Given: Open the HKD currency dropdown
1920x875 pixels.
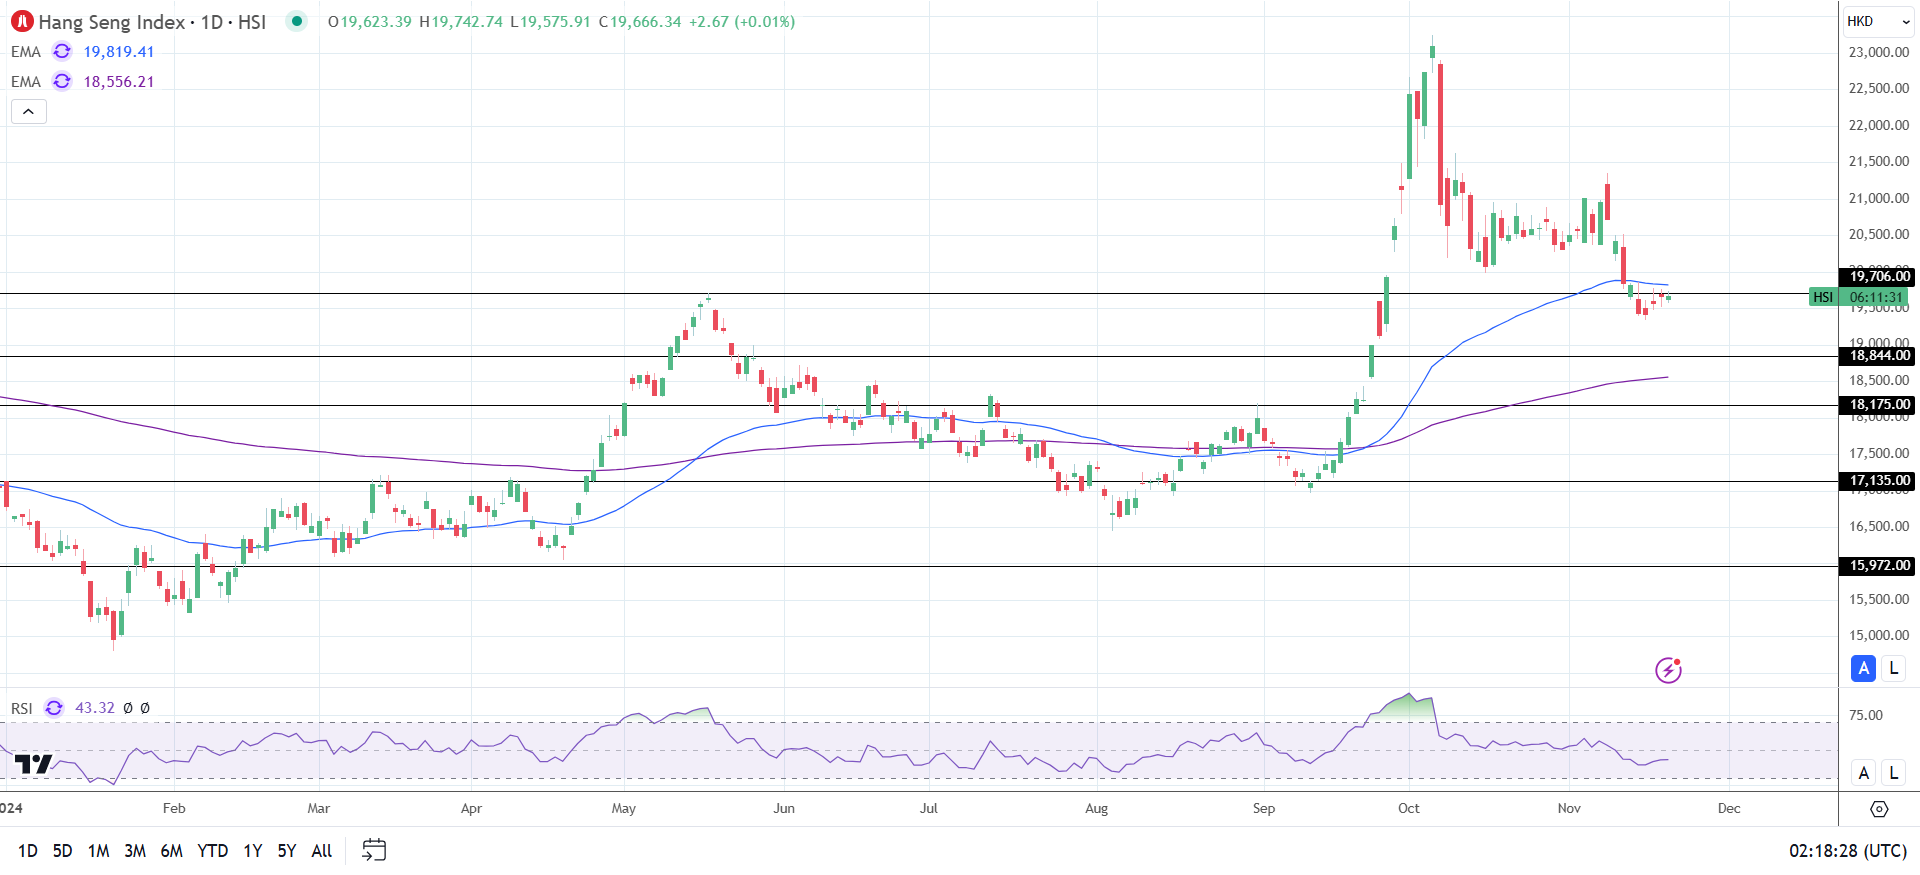Looking at the screenshot, I should click(1879, 21).
